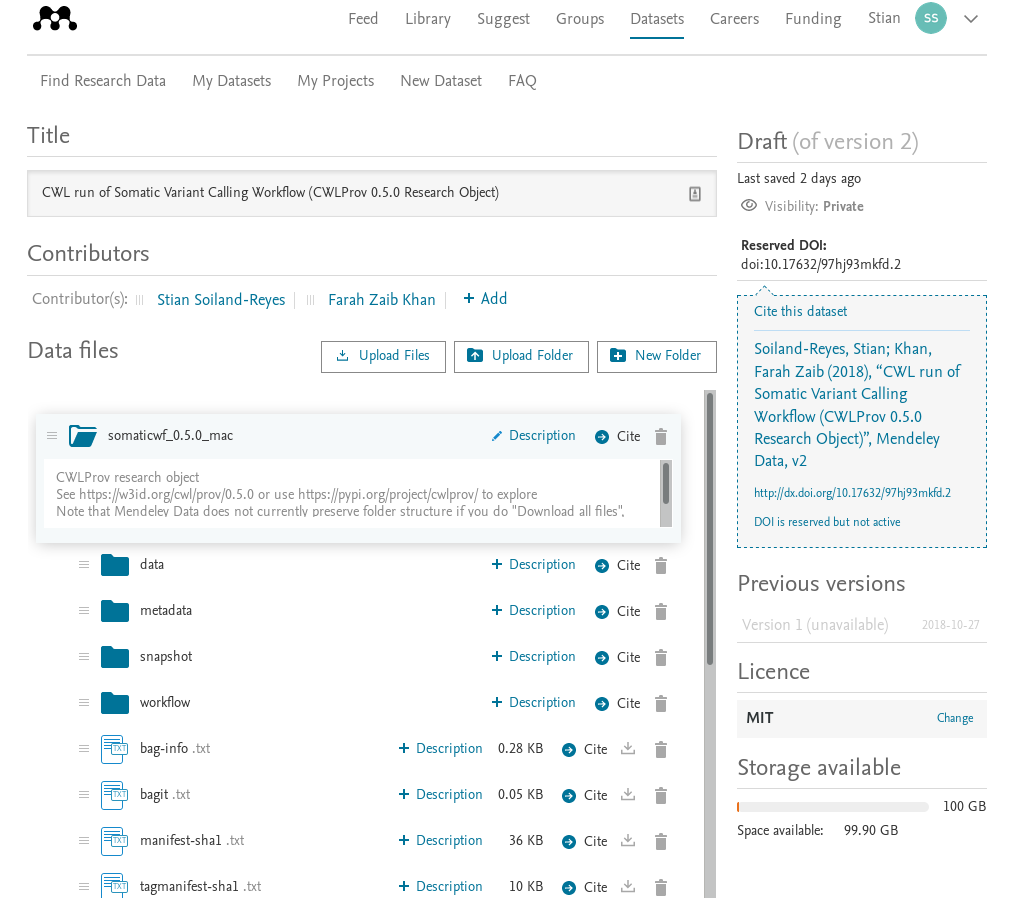Open the Funding tab

tap(813, 19)
